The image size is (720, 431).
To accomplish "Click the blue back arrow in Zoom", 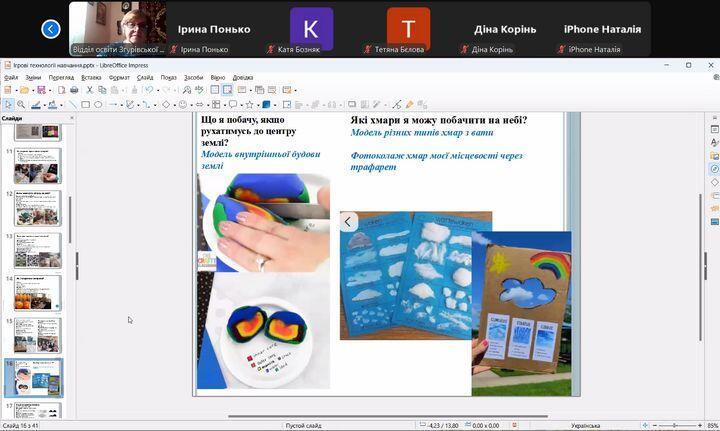I will click(51, 29).
